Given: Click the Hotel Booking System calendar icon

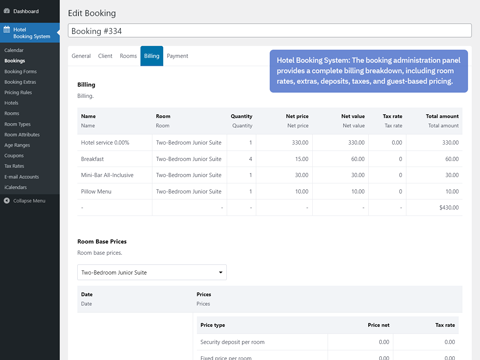Looking at the screenshot, I should [x=7, y=29].
